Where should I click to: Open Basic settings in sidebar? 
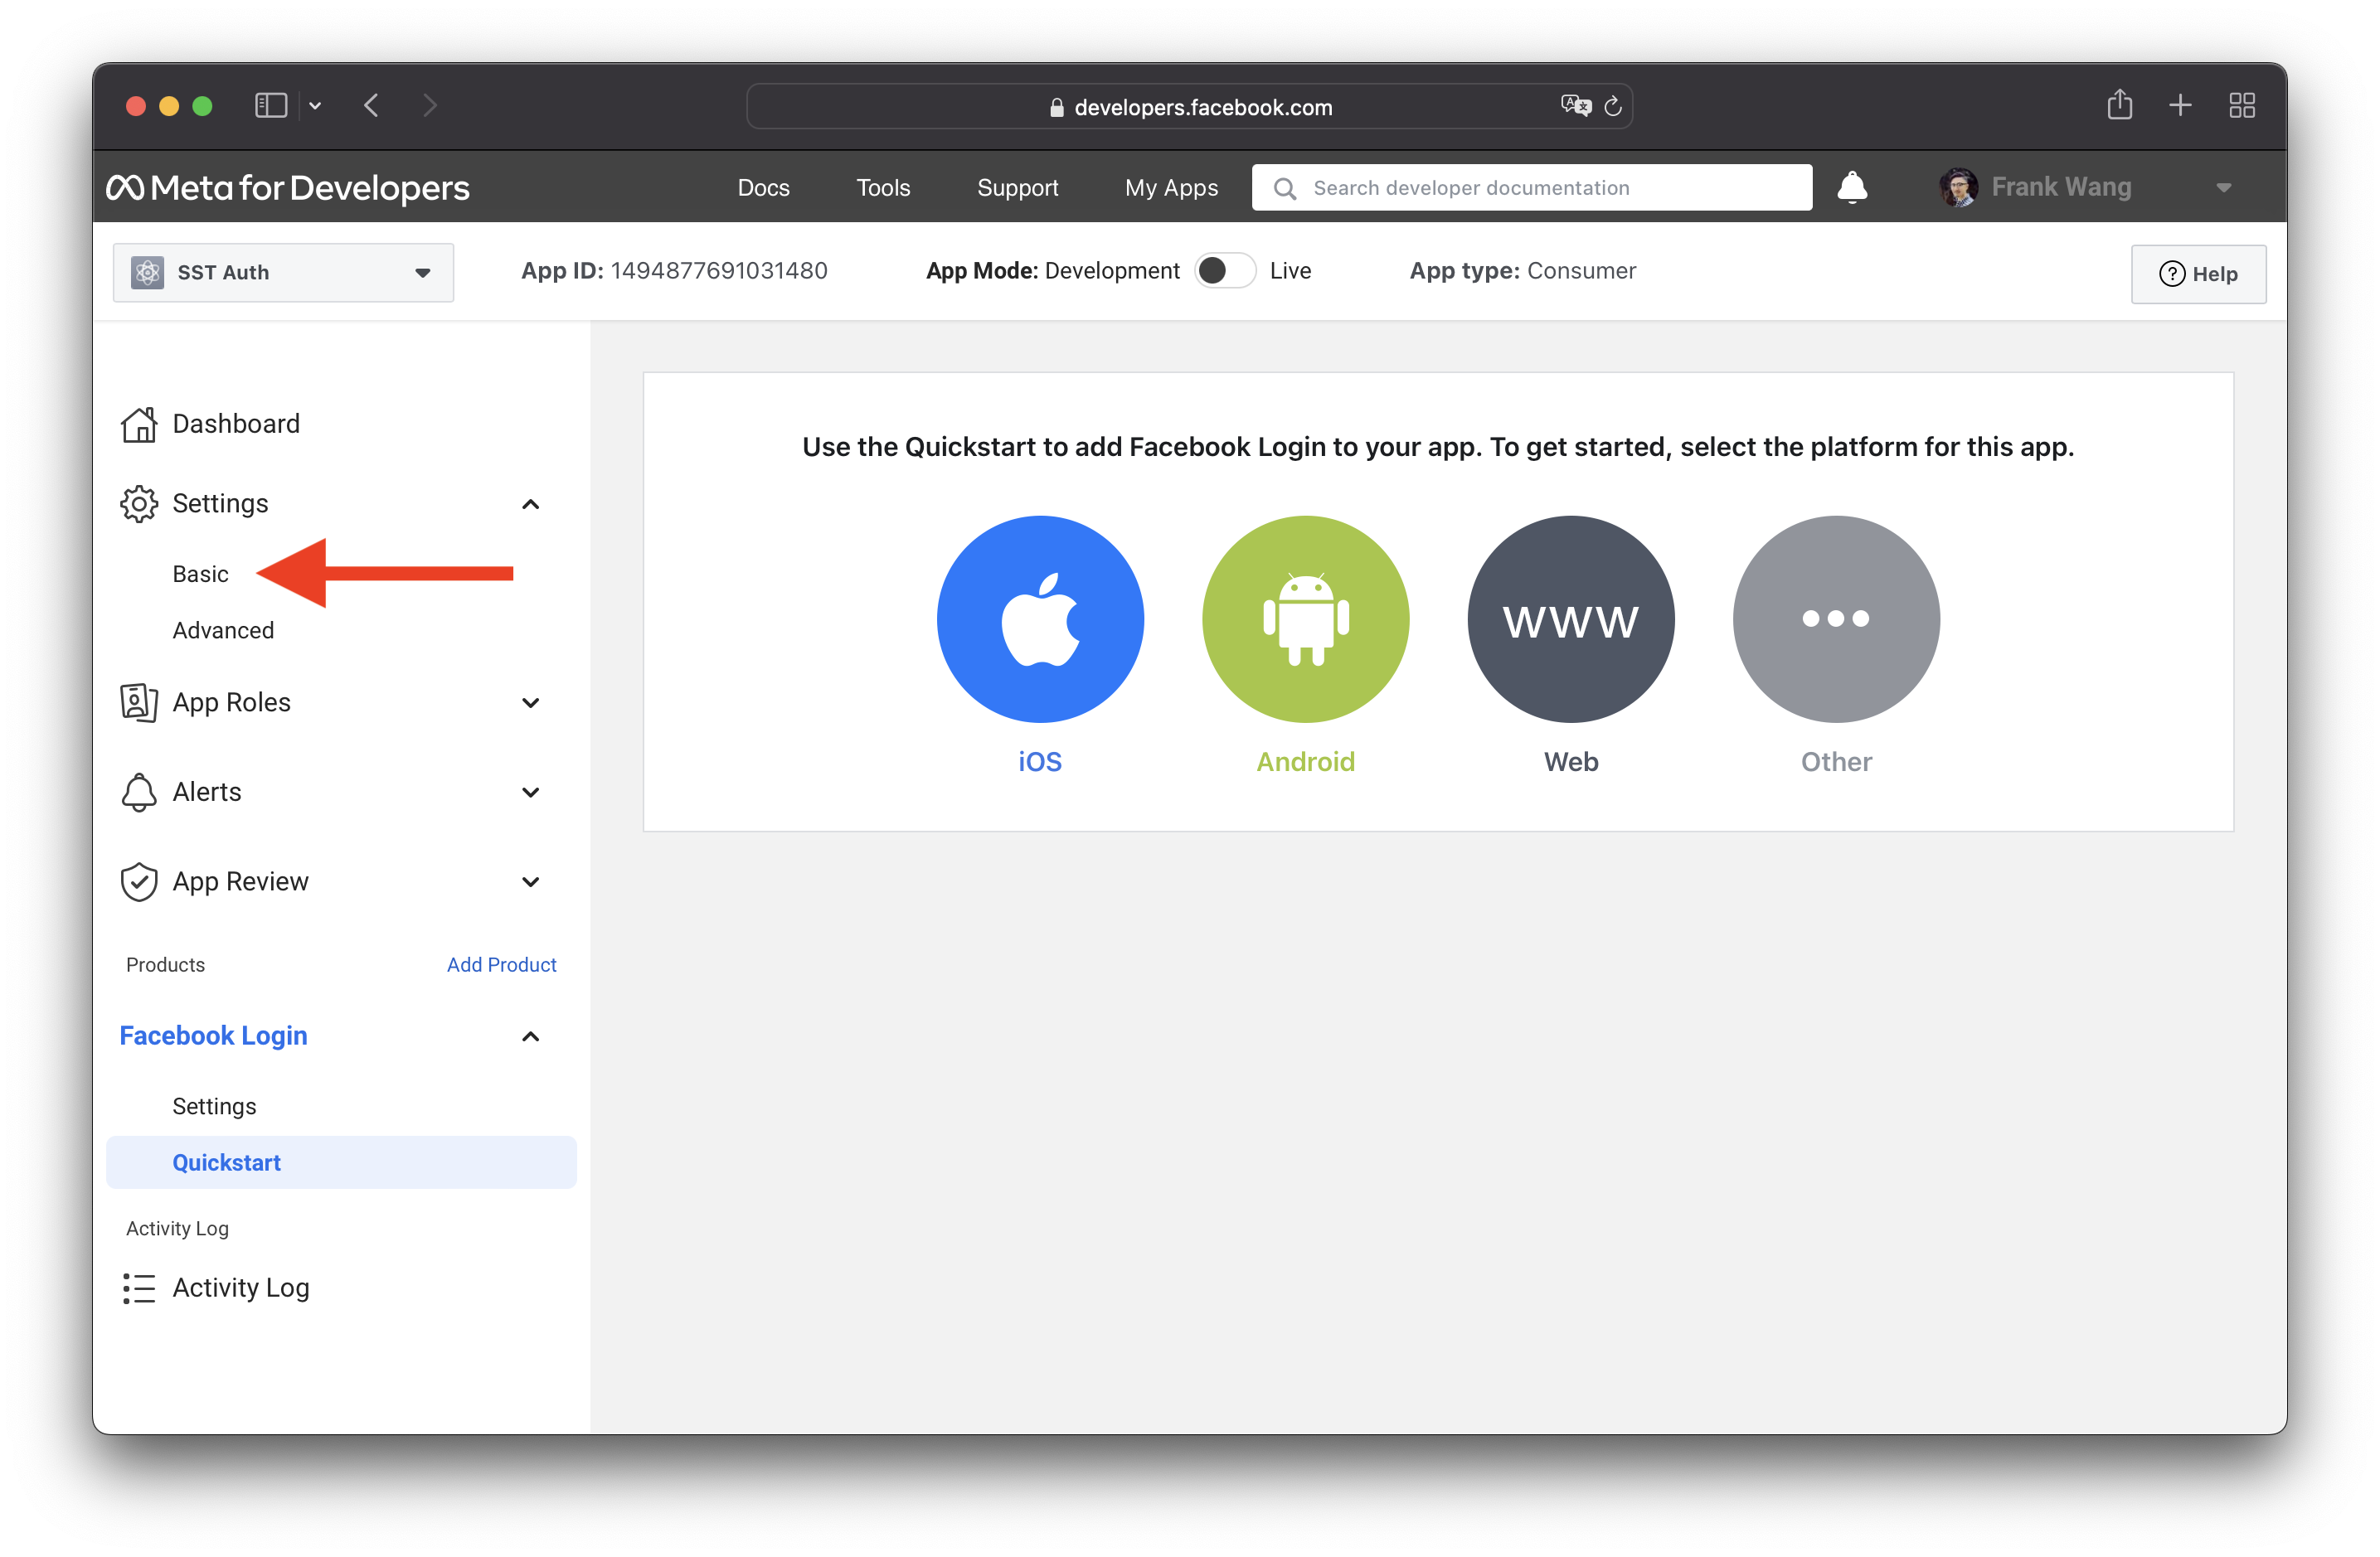coord(200,574)
